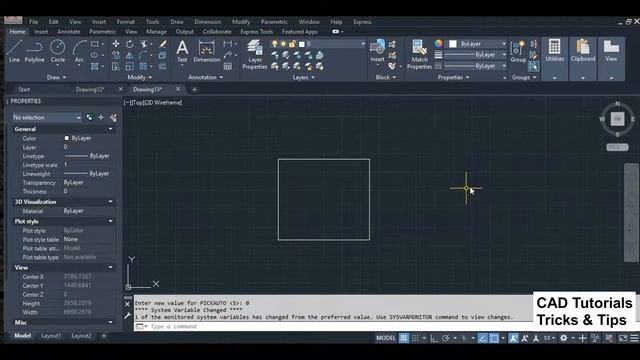The height and width of the screenshot is (360, 640).
Task: Click the ViewCube TOP face
Action: (617, 119)
